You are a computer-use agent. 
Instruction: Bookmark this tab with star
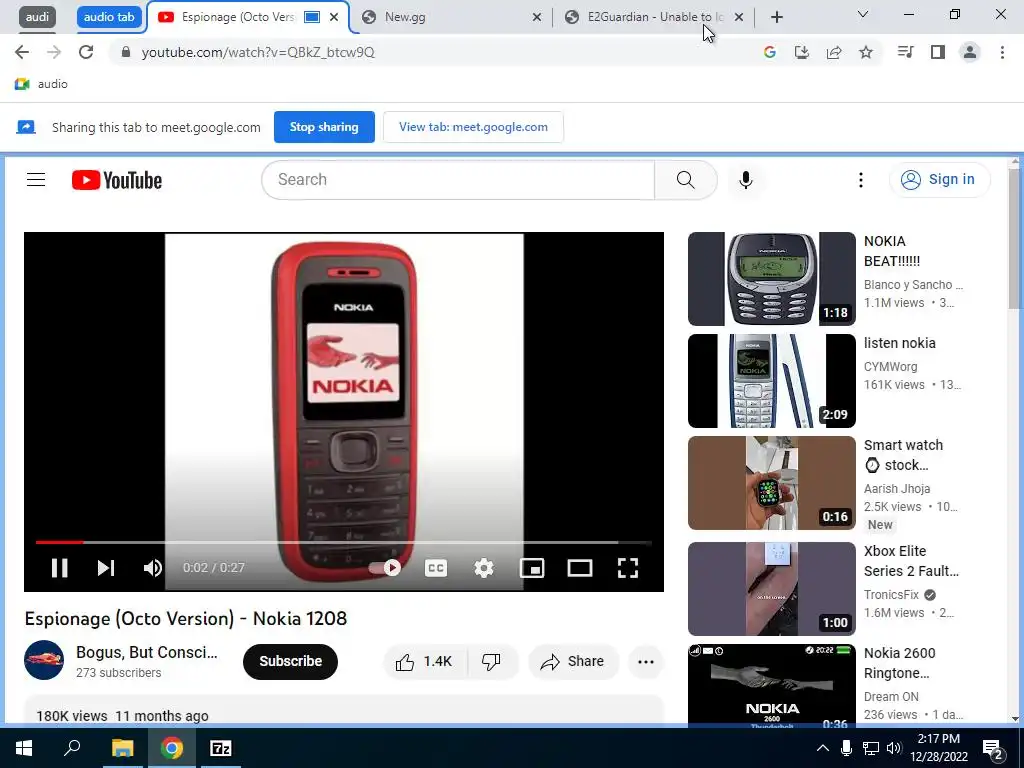coord(866,52)
